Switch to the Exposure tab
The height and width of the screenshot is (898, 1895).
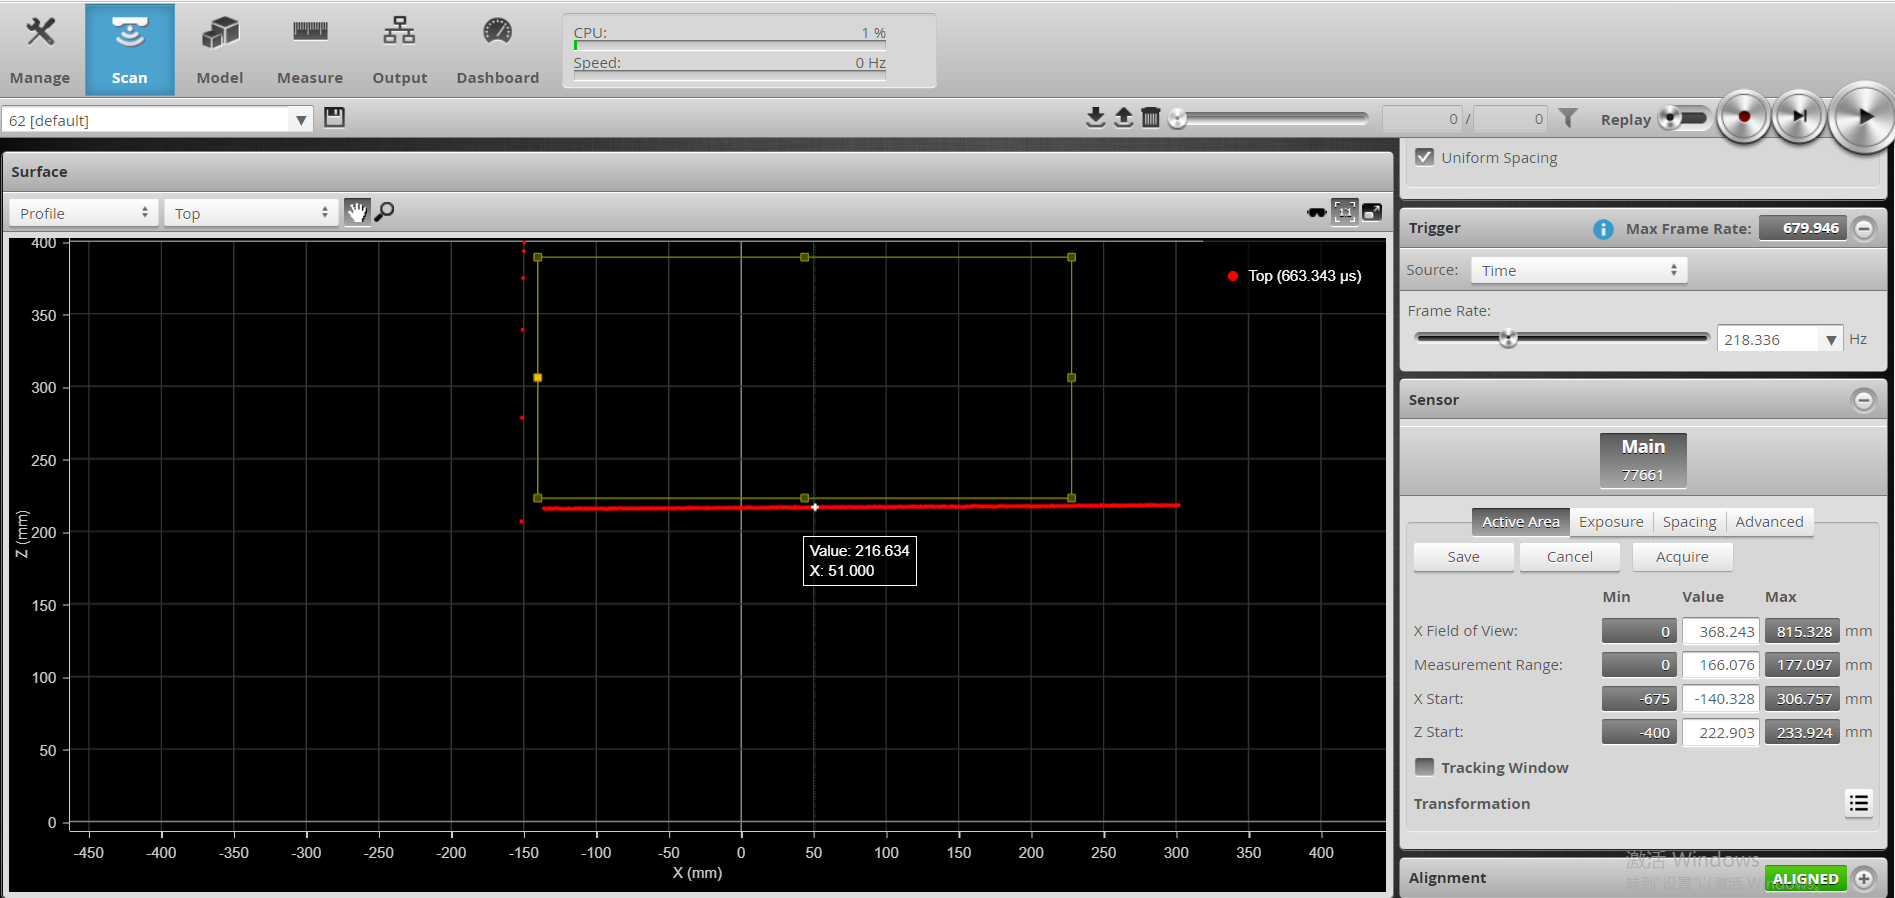click(1610, 522)
